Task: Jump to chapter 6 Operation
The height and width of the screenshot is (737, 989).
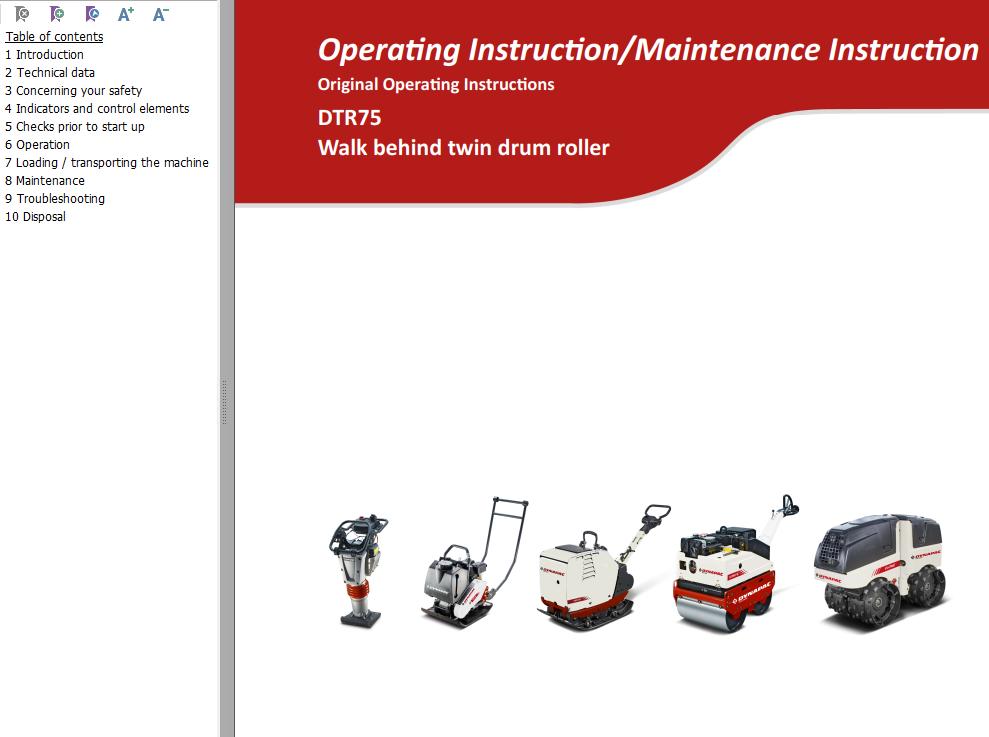Action: pyautogui.click(x=37, y=144)
